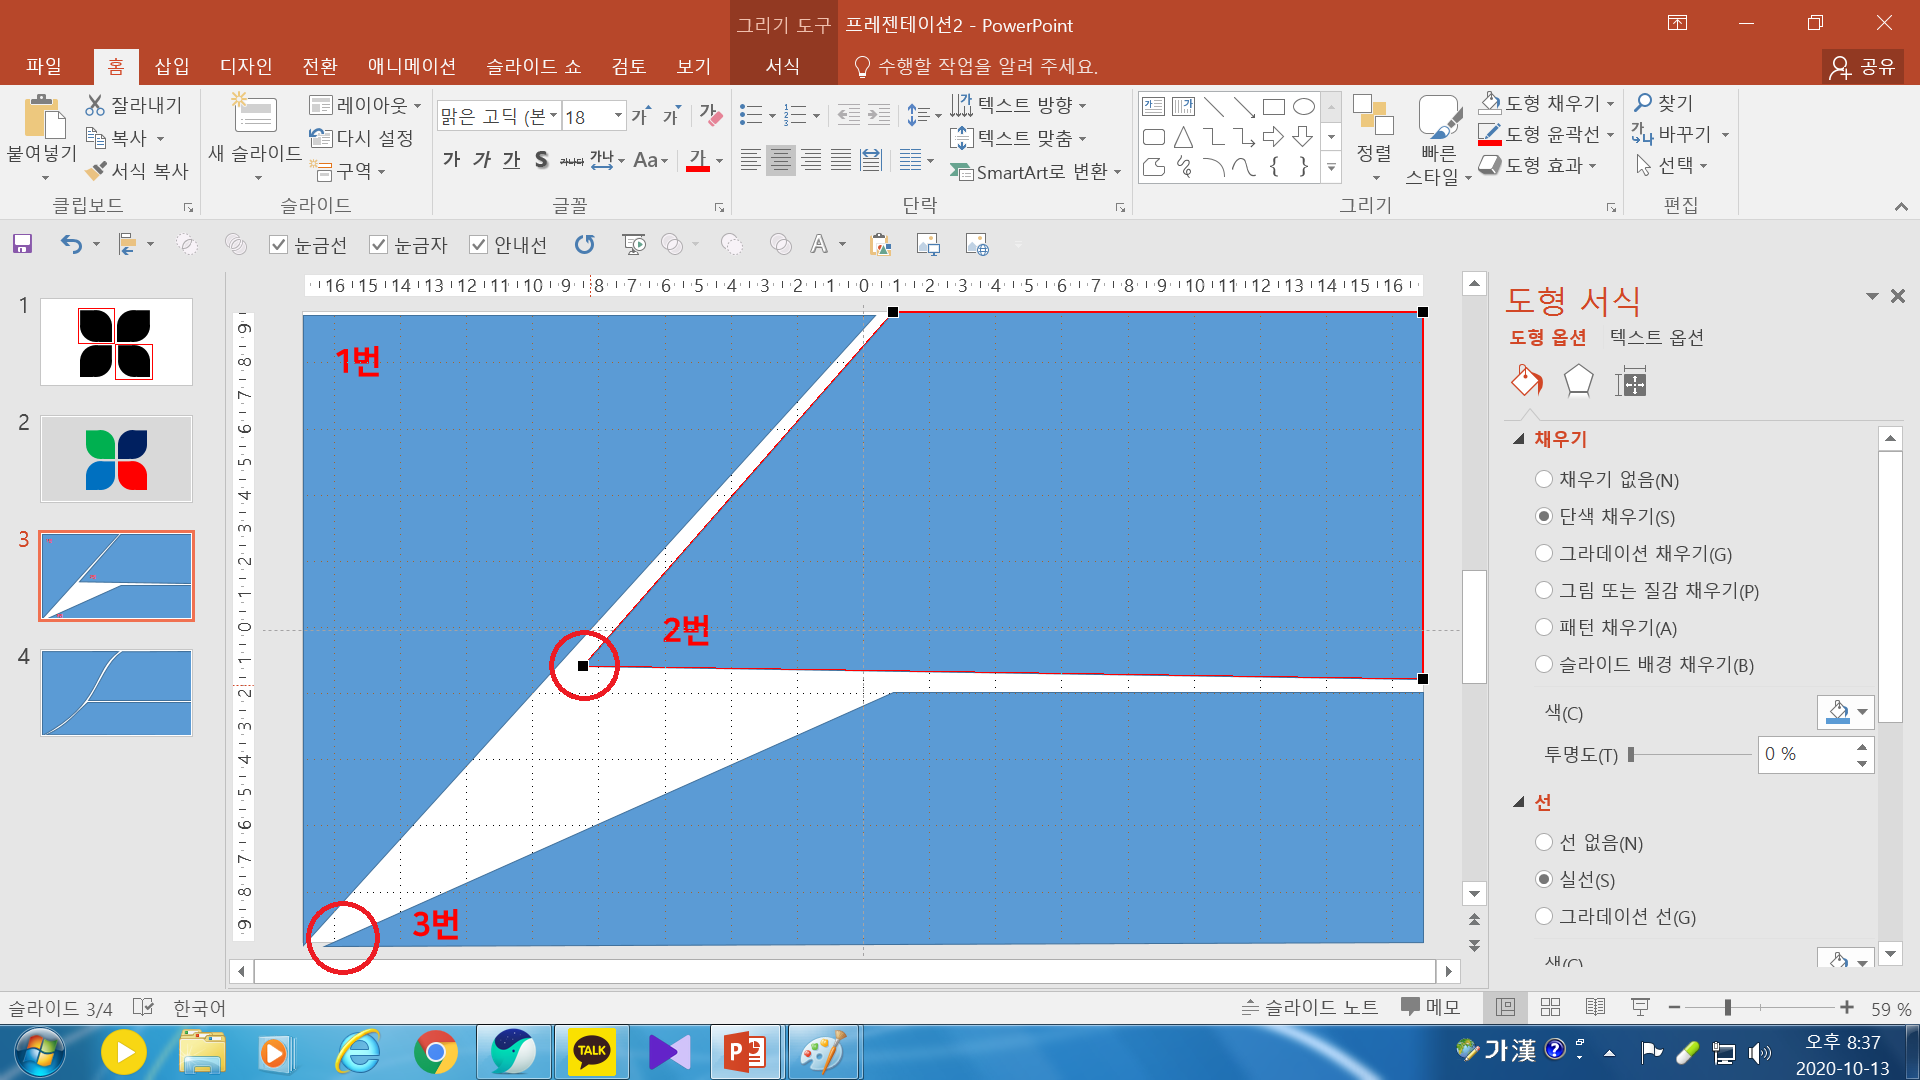Expand the 도형 채우기 dropdown
The height and width of the screenshot is (1080, 1920).
(x=1611, y=103)
